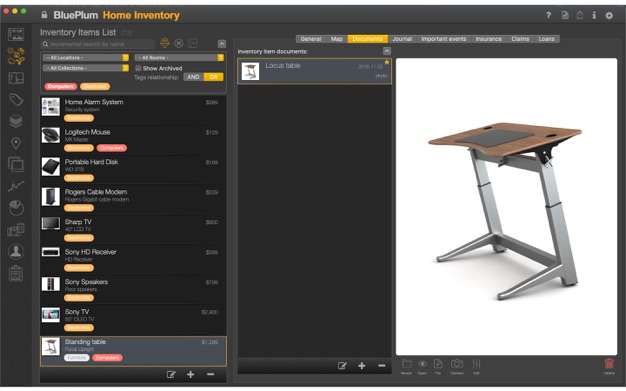
Task: Open the All Locations dropdown
Action: (x=86, y=58)
